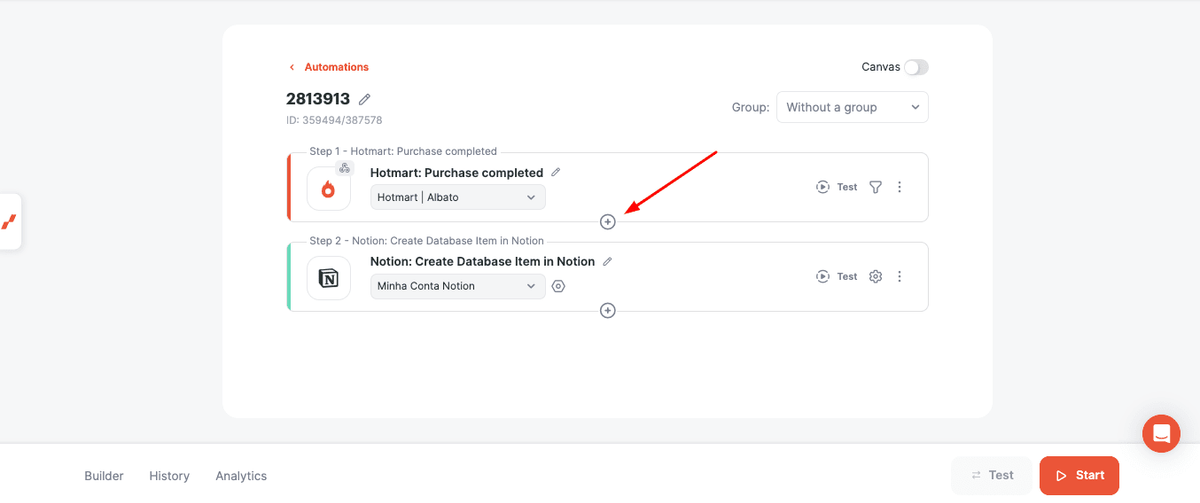Image resolution: width=1200 pixels, height=503 pixels.
Task: Click the webhook badge on Hotmart icon
Action: 344,168
